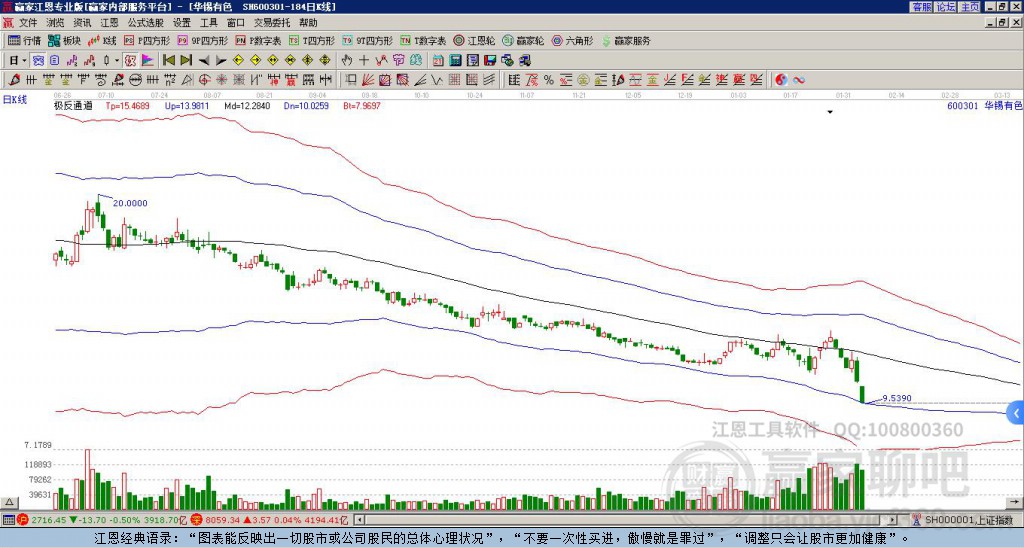The image size is (1024, 548).
Task: Click the blue side-panel expand arrow
Action: tap(1016, 413)
